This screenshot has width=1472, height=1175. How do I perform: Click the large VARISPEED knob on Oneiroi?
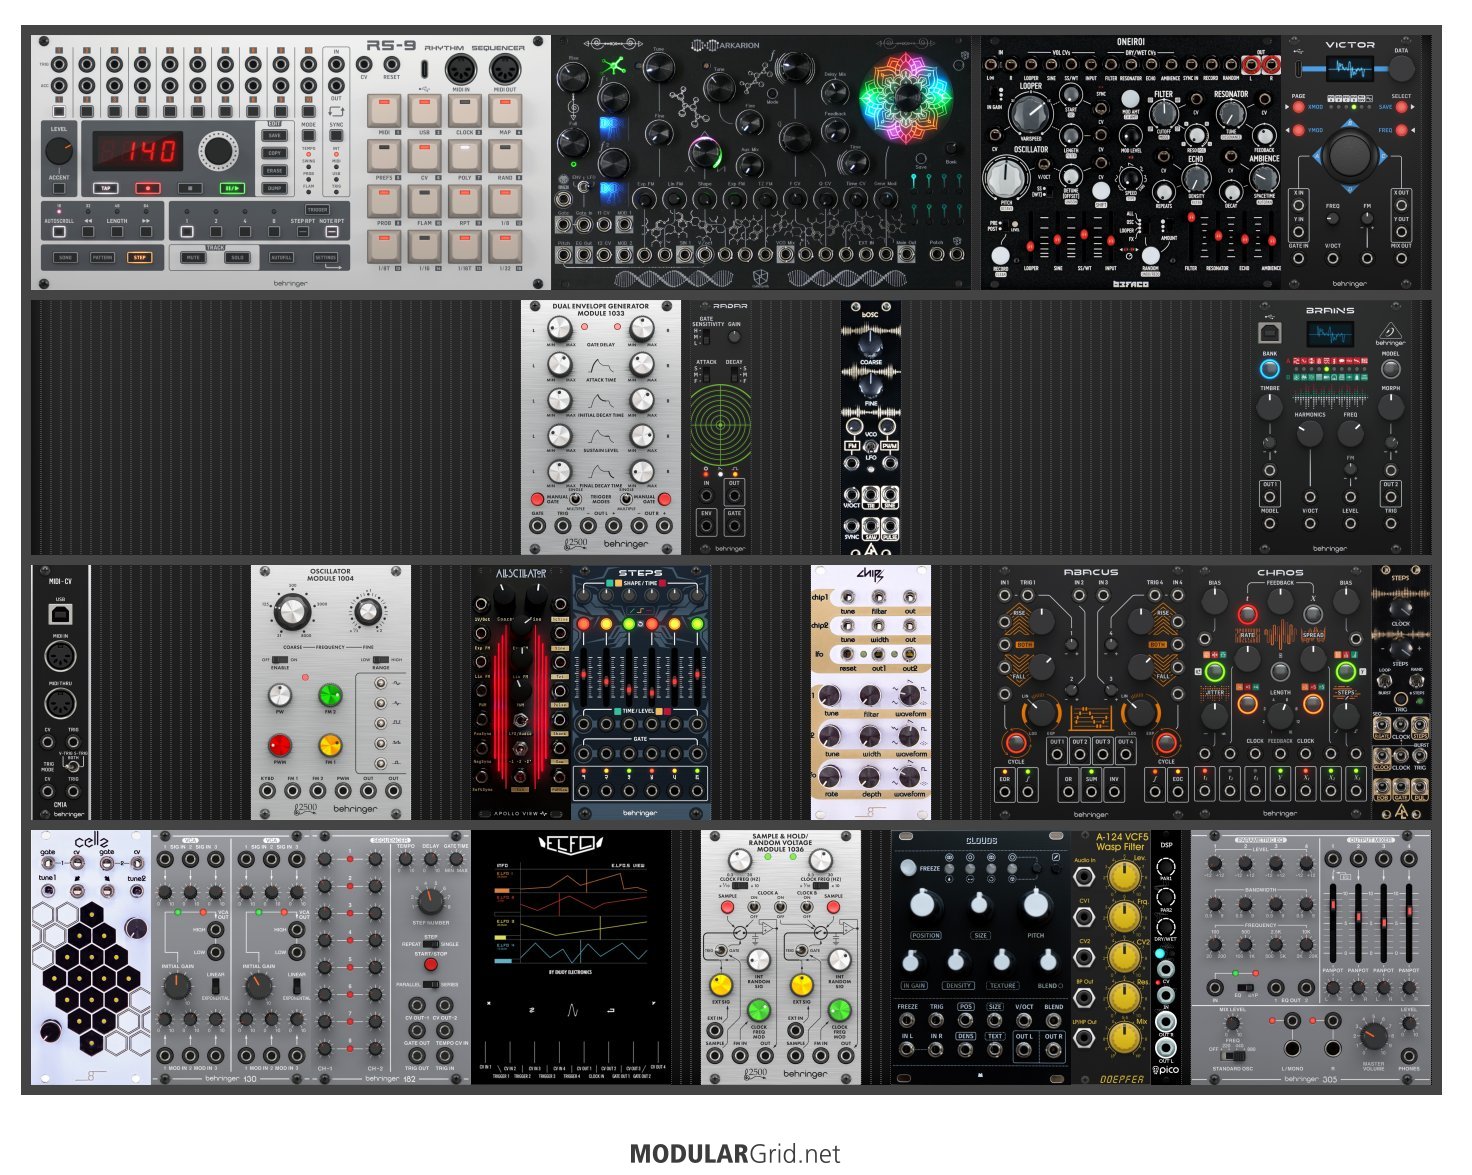(1031, 112)
